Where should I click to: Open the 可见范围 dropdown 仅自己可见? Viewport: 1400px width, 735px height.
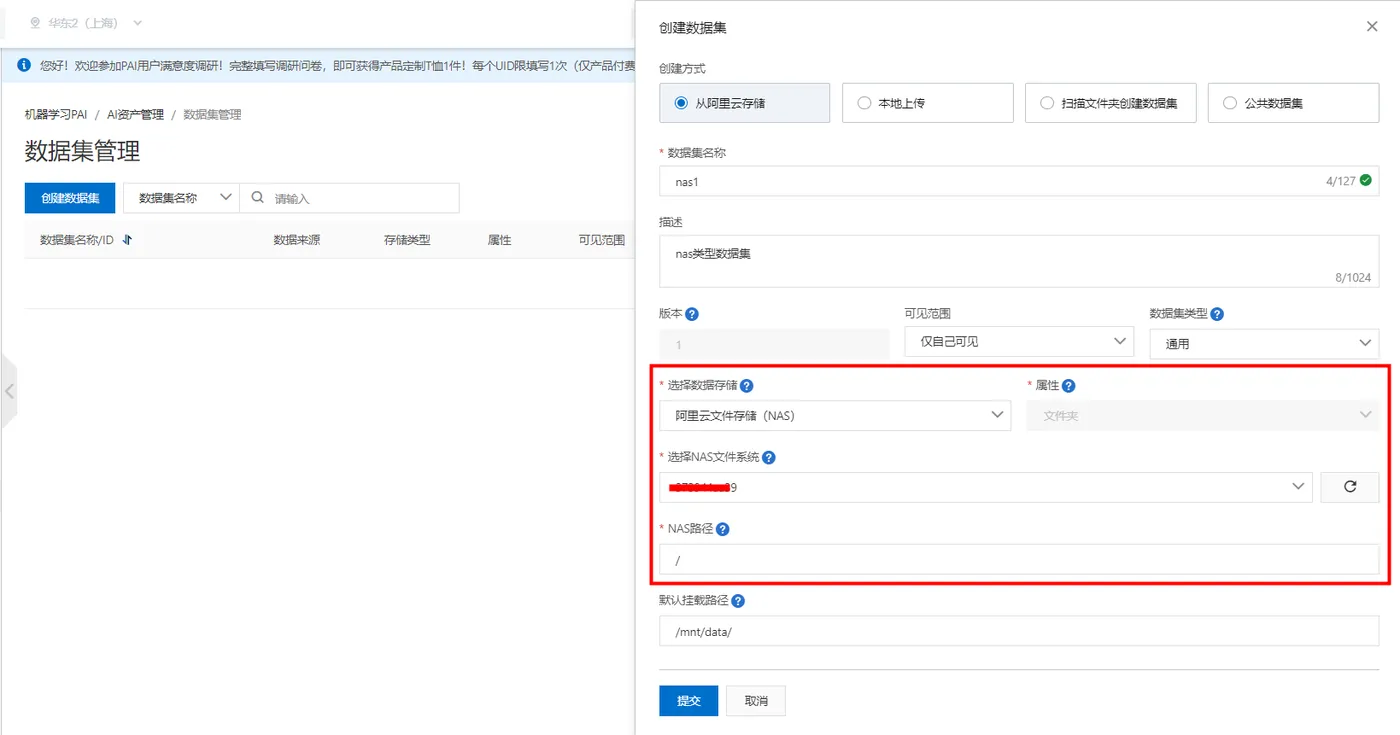click(x=1018, y=342)
